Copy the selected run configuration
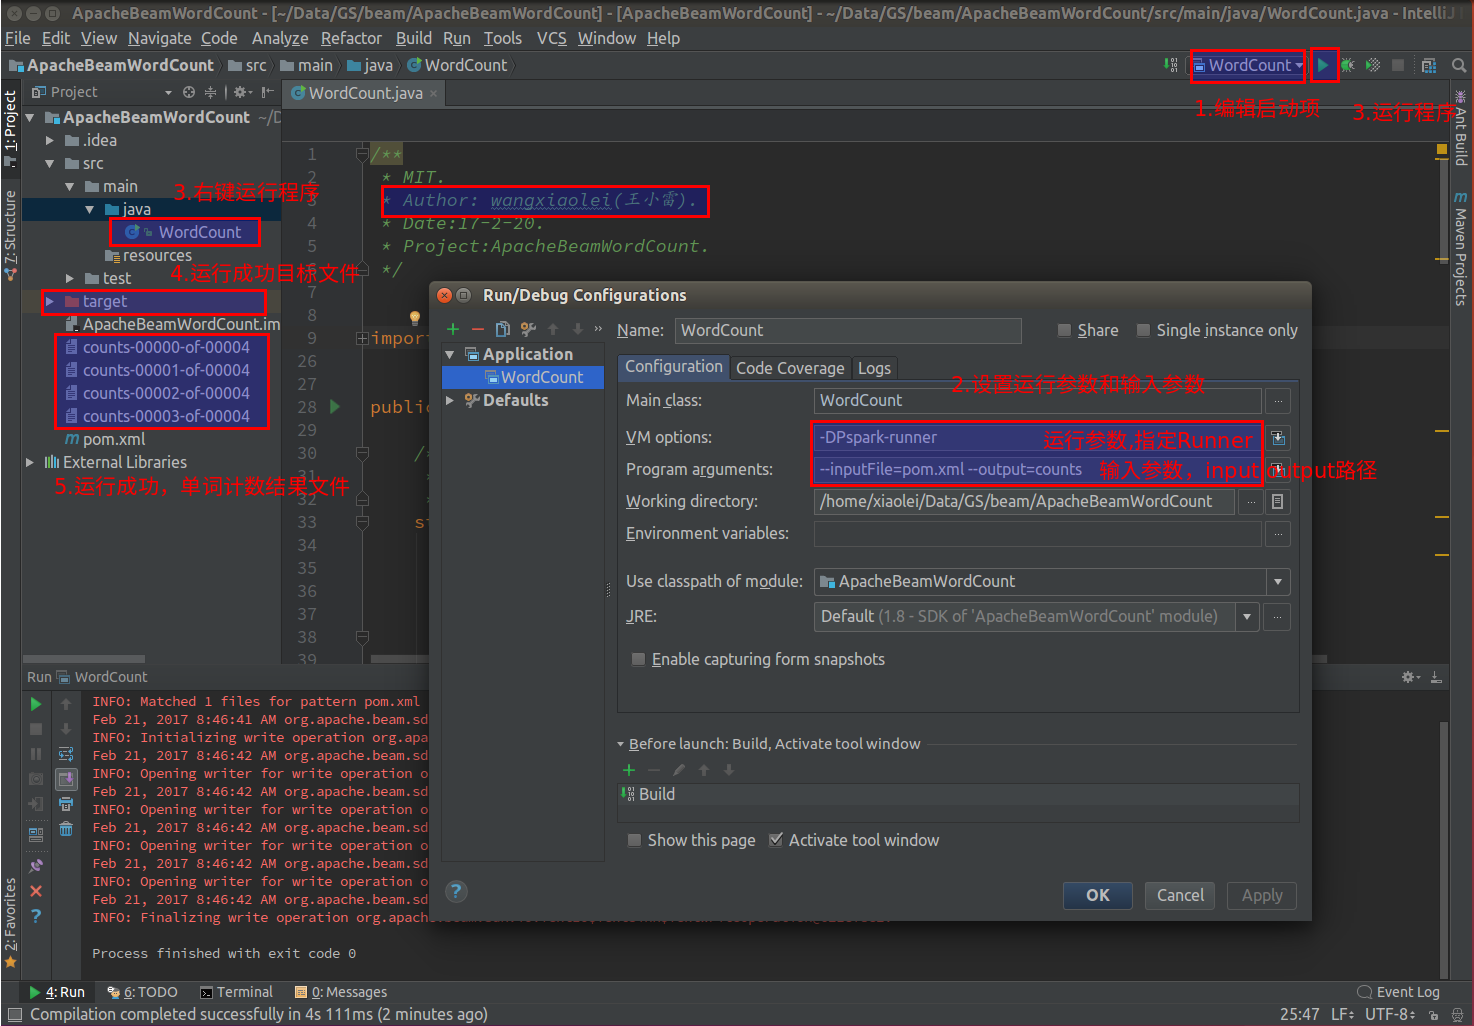Image resolution: width=1474 pixels, height=1026 pixels. [503, 329]
